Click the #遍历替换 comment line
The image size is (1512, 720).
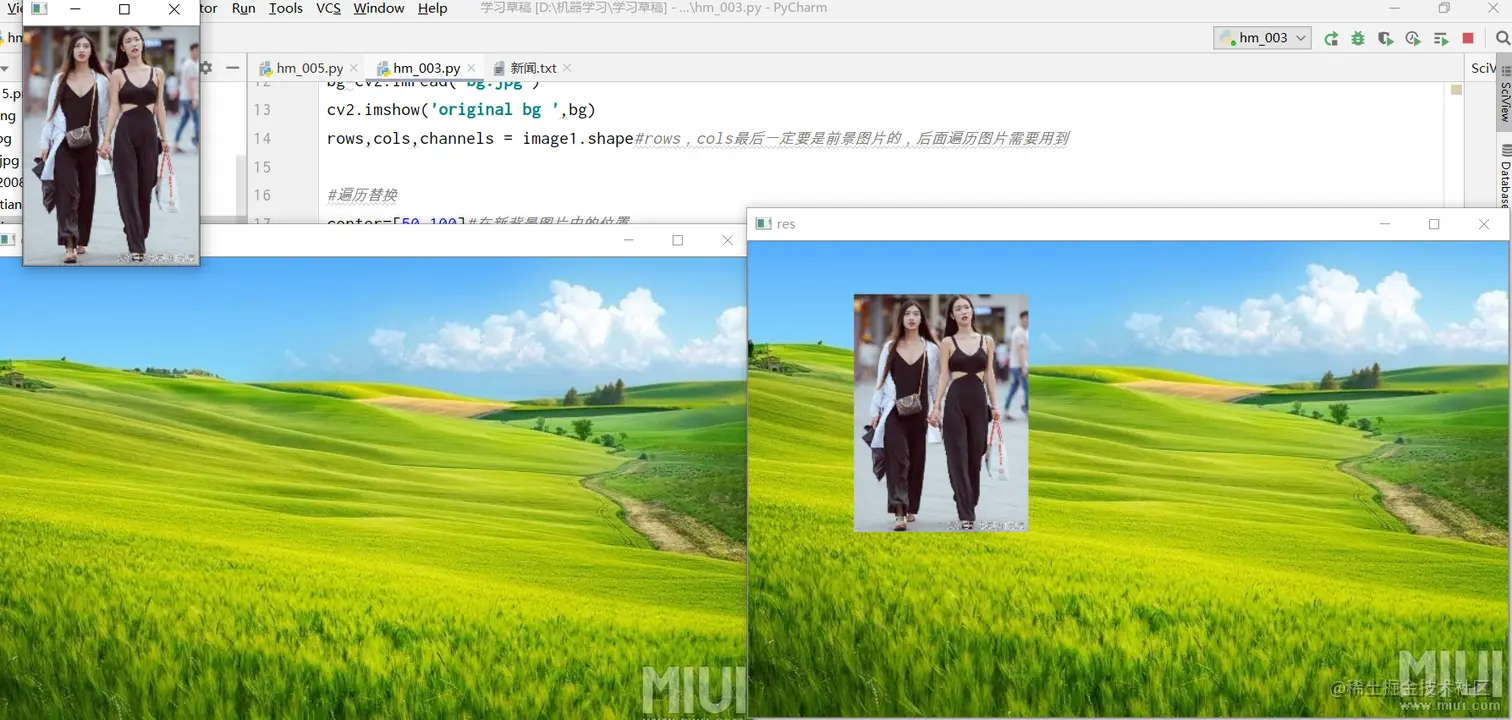coord(362,195)
